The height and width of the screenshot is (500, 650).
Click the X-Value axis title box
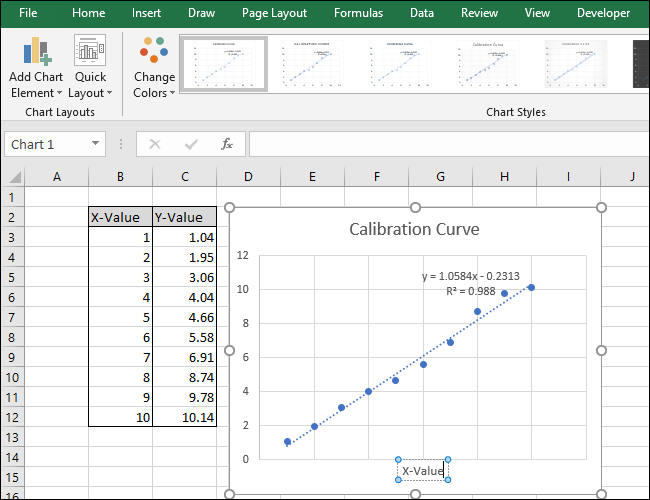(422, 470)
